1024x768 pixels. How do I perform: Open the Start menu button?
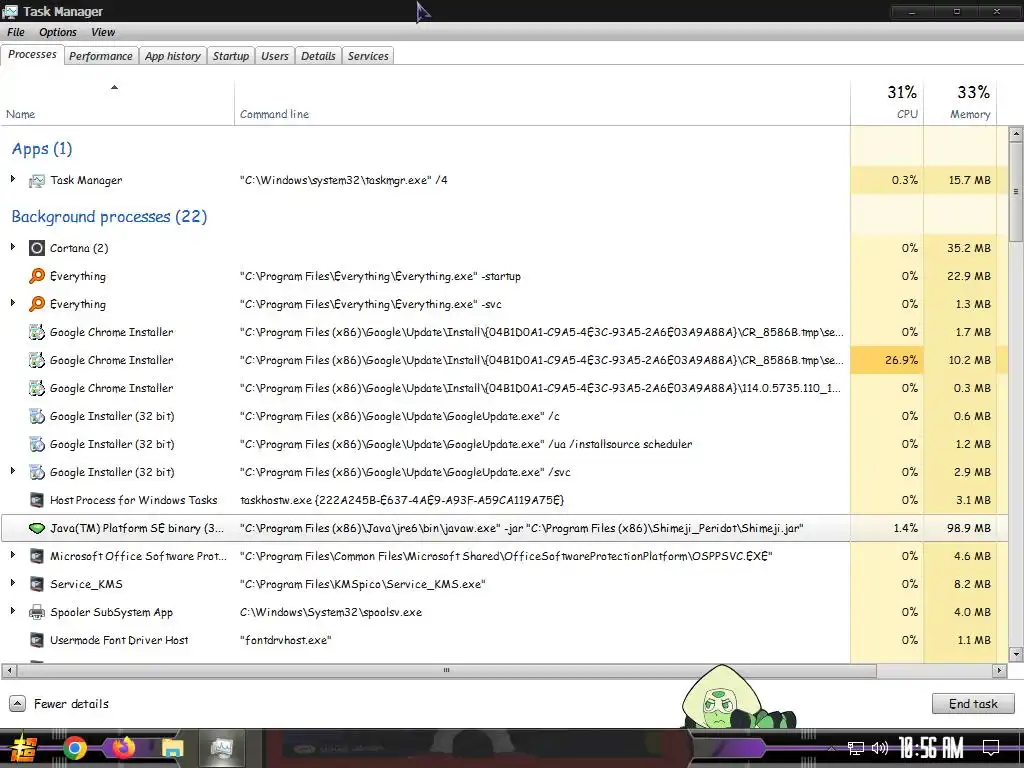tap(24, 749)
